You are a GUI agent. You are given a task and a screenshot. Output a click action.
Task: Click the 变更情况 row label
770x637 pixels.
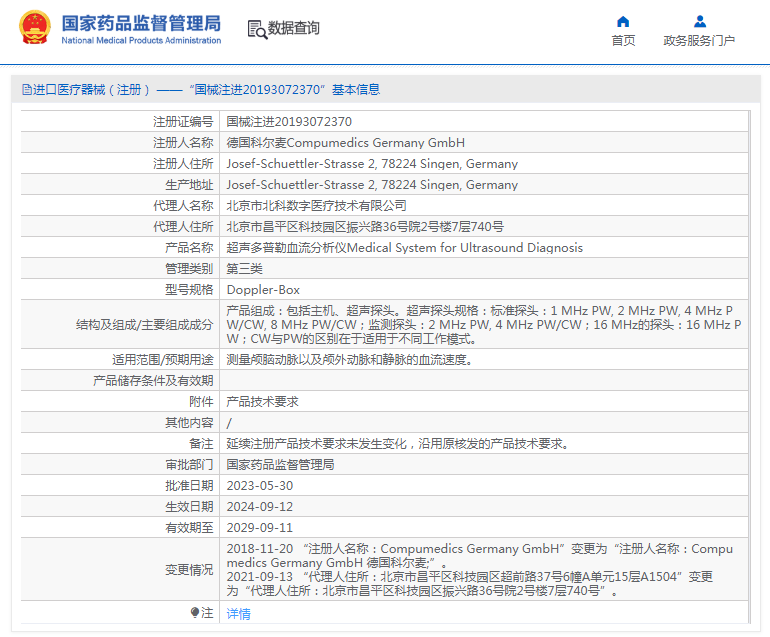pyautogui.click(x=189, y=570)
